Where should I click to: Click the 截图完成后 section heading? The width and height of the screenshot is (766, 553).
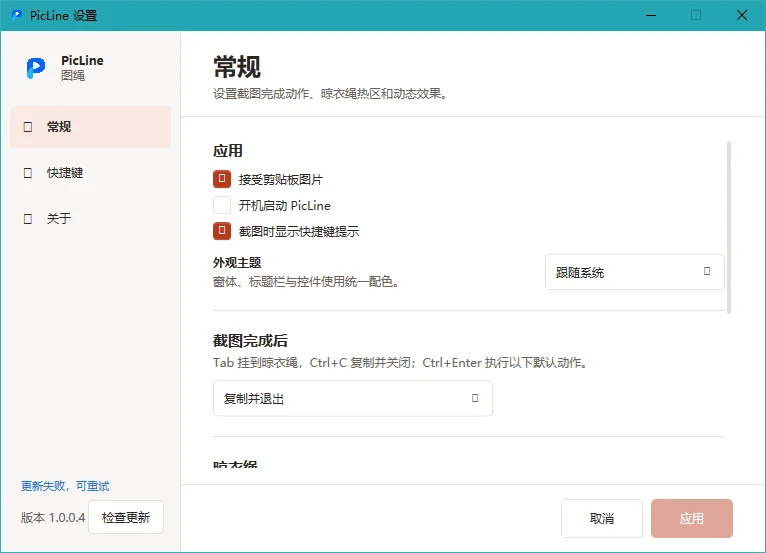[250, 340]
